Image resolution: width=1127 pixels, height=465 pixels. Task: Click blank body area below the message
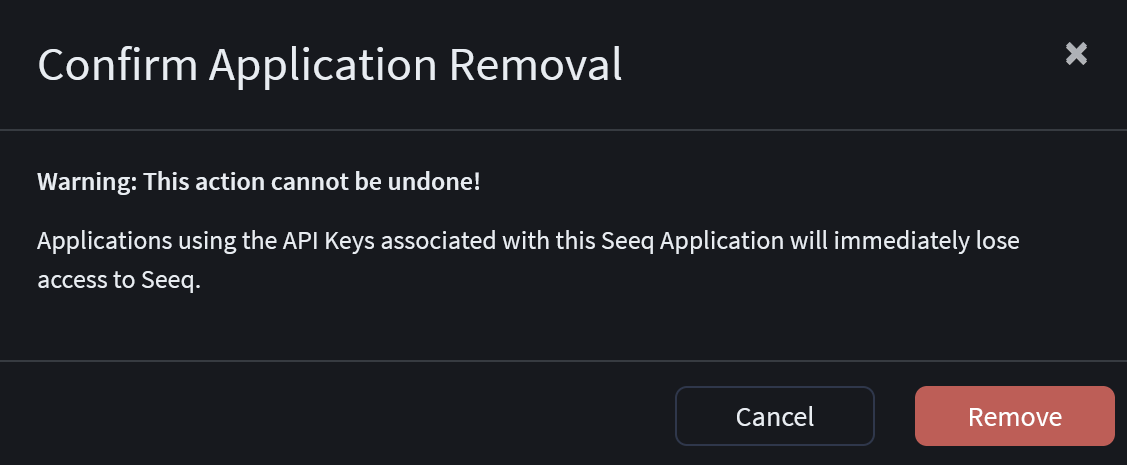point(563,325)
